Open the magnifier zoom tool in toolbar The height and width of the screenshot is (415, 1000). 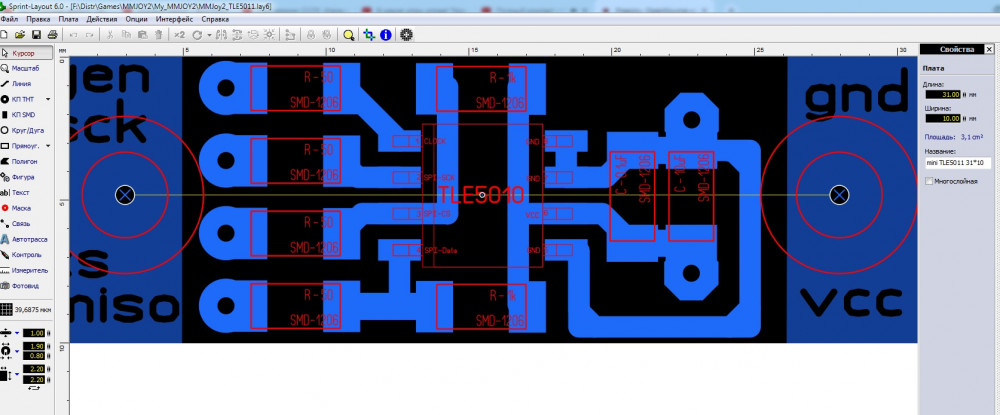point(348,35)
